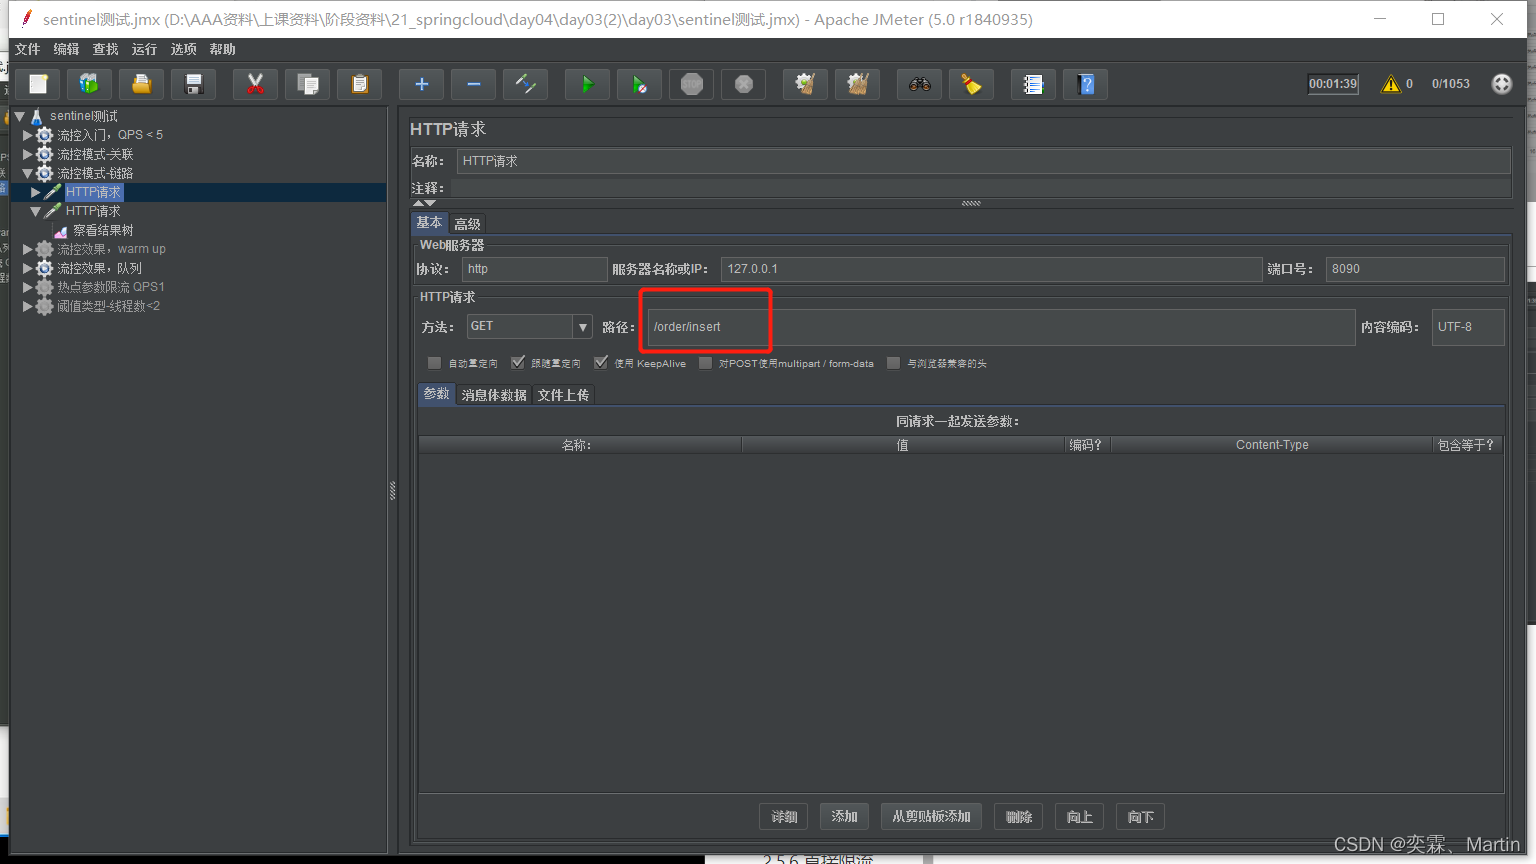1536x864 pixels.
Task: Open the 运行 menu
Action: click(144, 49)
